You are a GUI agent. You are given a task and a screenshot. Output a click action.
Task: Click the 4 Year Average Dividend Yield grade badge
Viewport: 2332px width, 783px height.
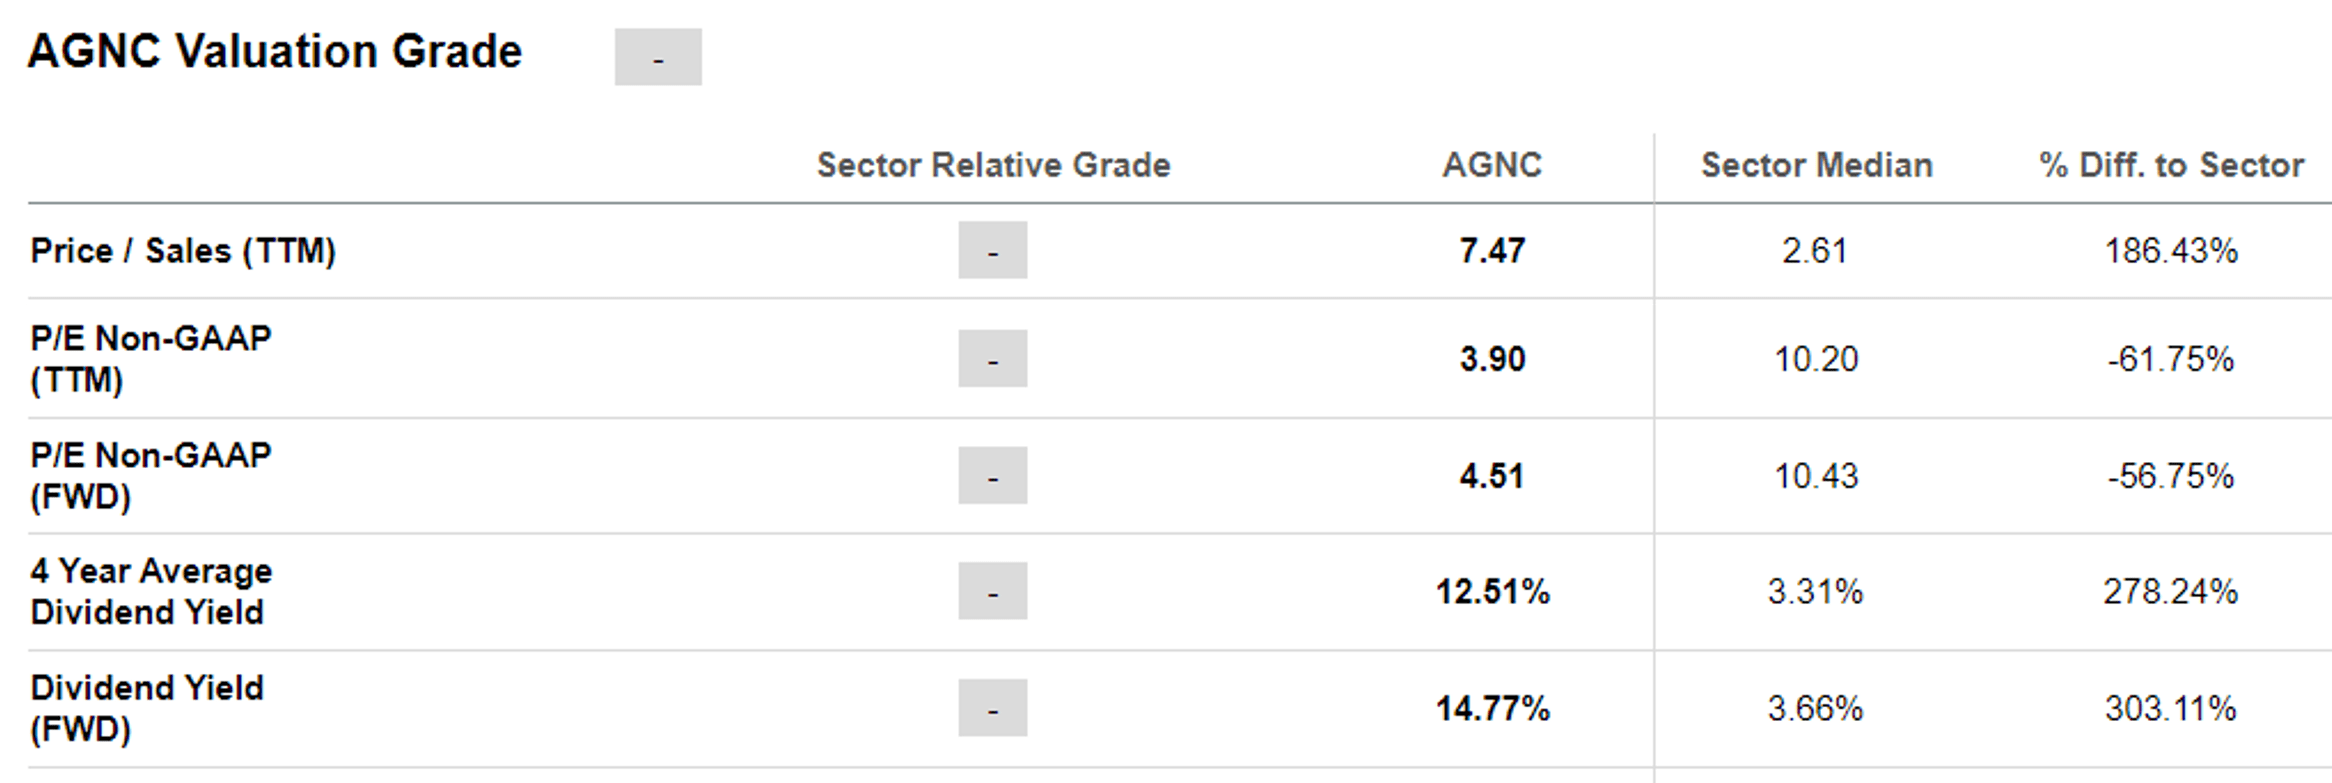tap(992, 592)
